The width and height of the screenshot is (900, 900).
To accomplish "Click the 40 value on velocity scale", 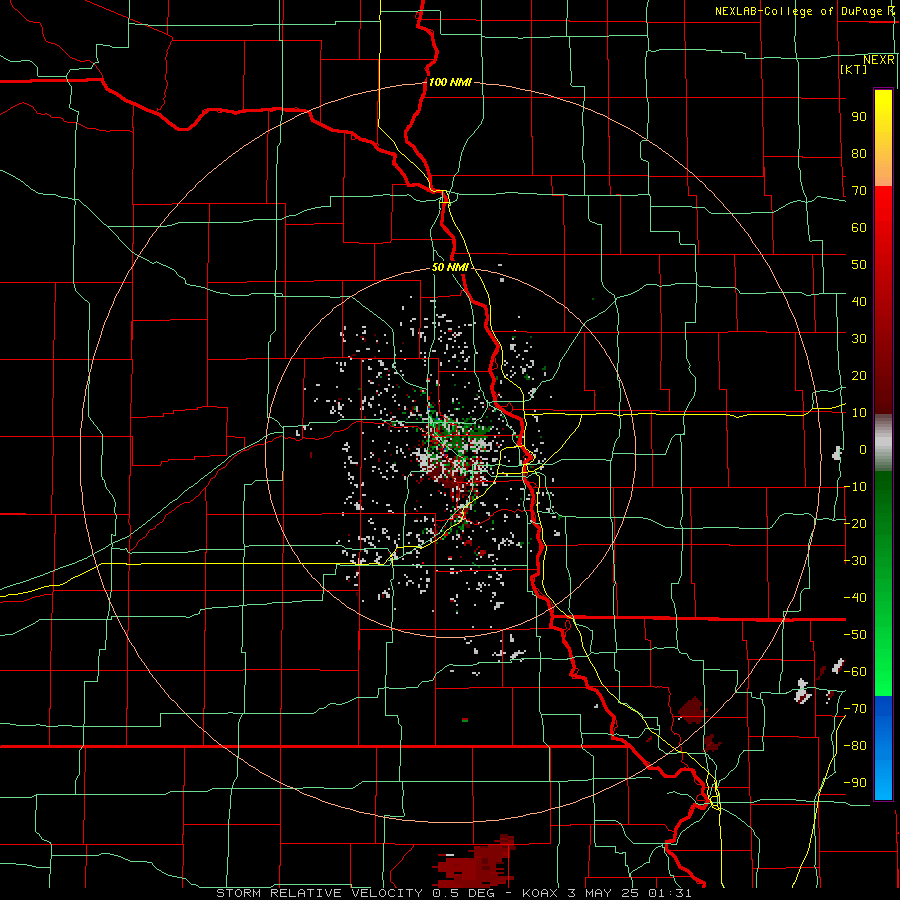I will click(859, 302).
